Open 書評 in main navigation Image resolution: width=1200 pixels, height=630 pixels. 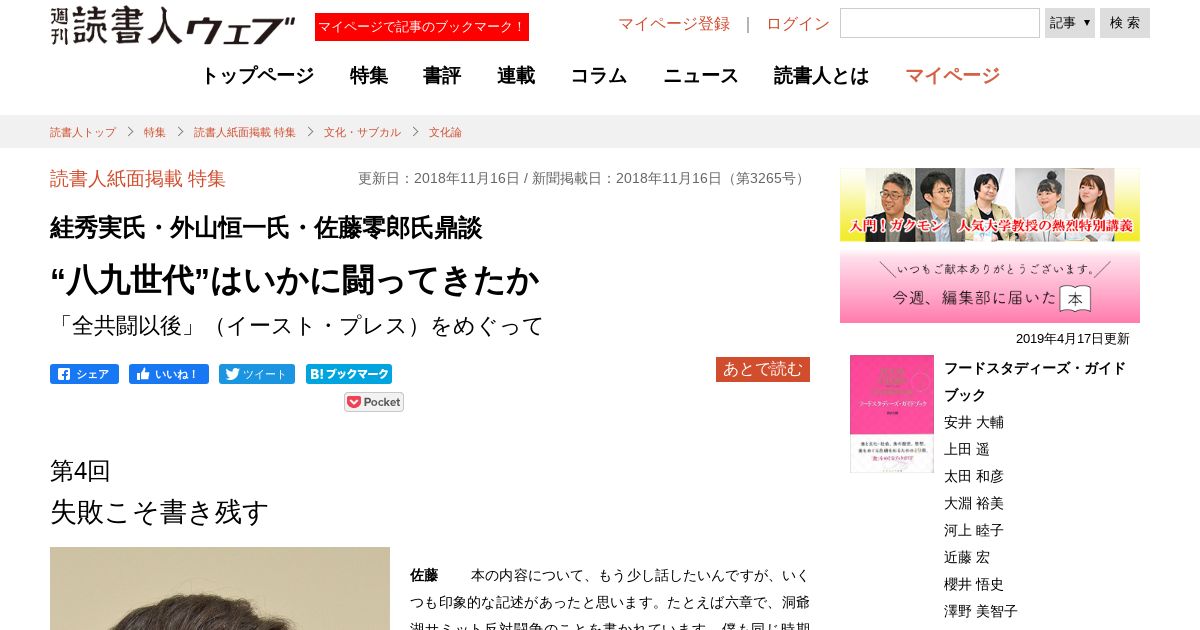click(x=442, y=75)
